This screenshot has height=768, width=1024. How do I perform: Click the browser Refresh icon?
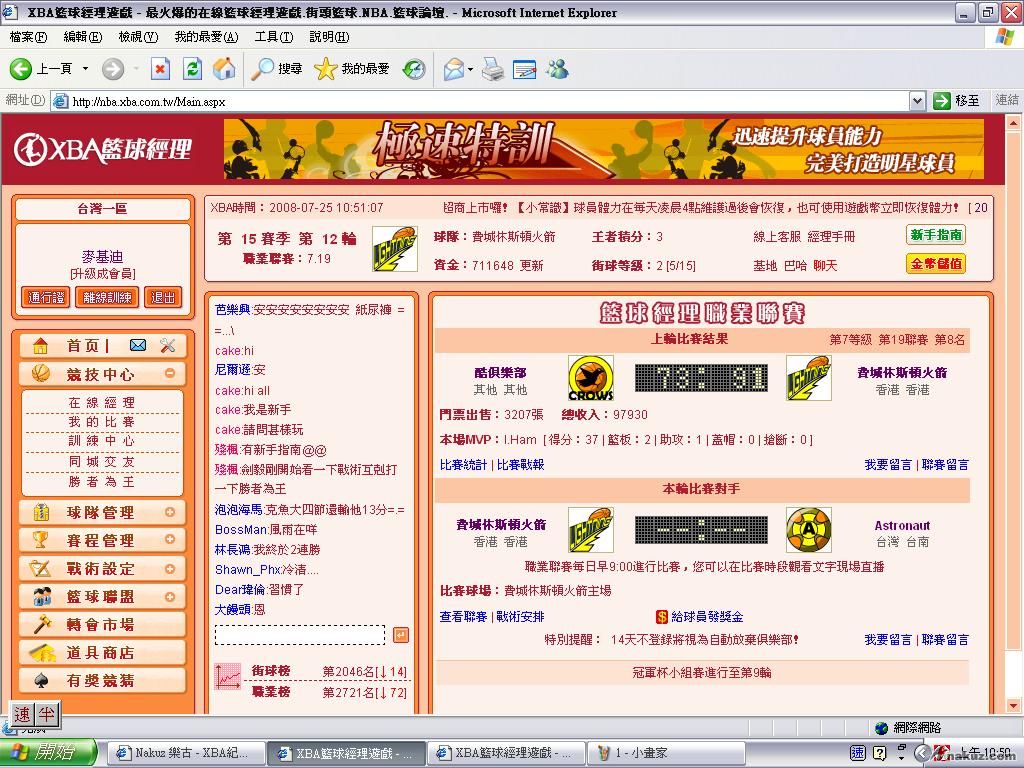point(192,69)
